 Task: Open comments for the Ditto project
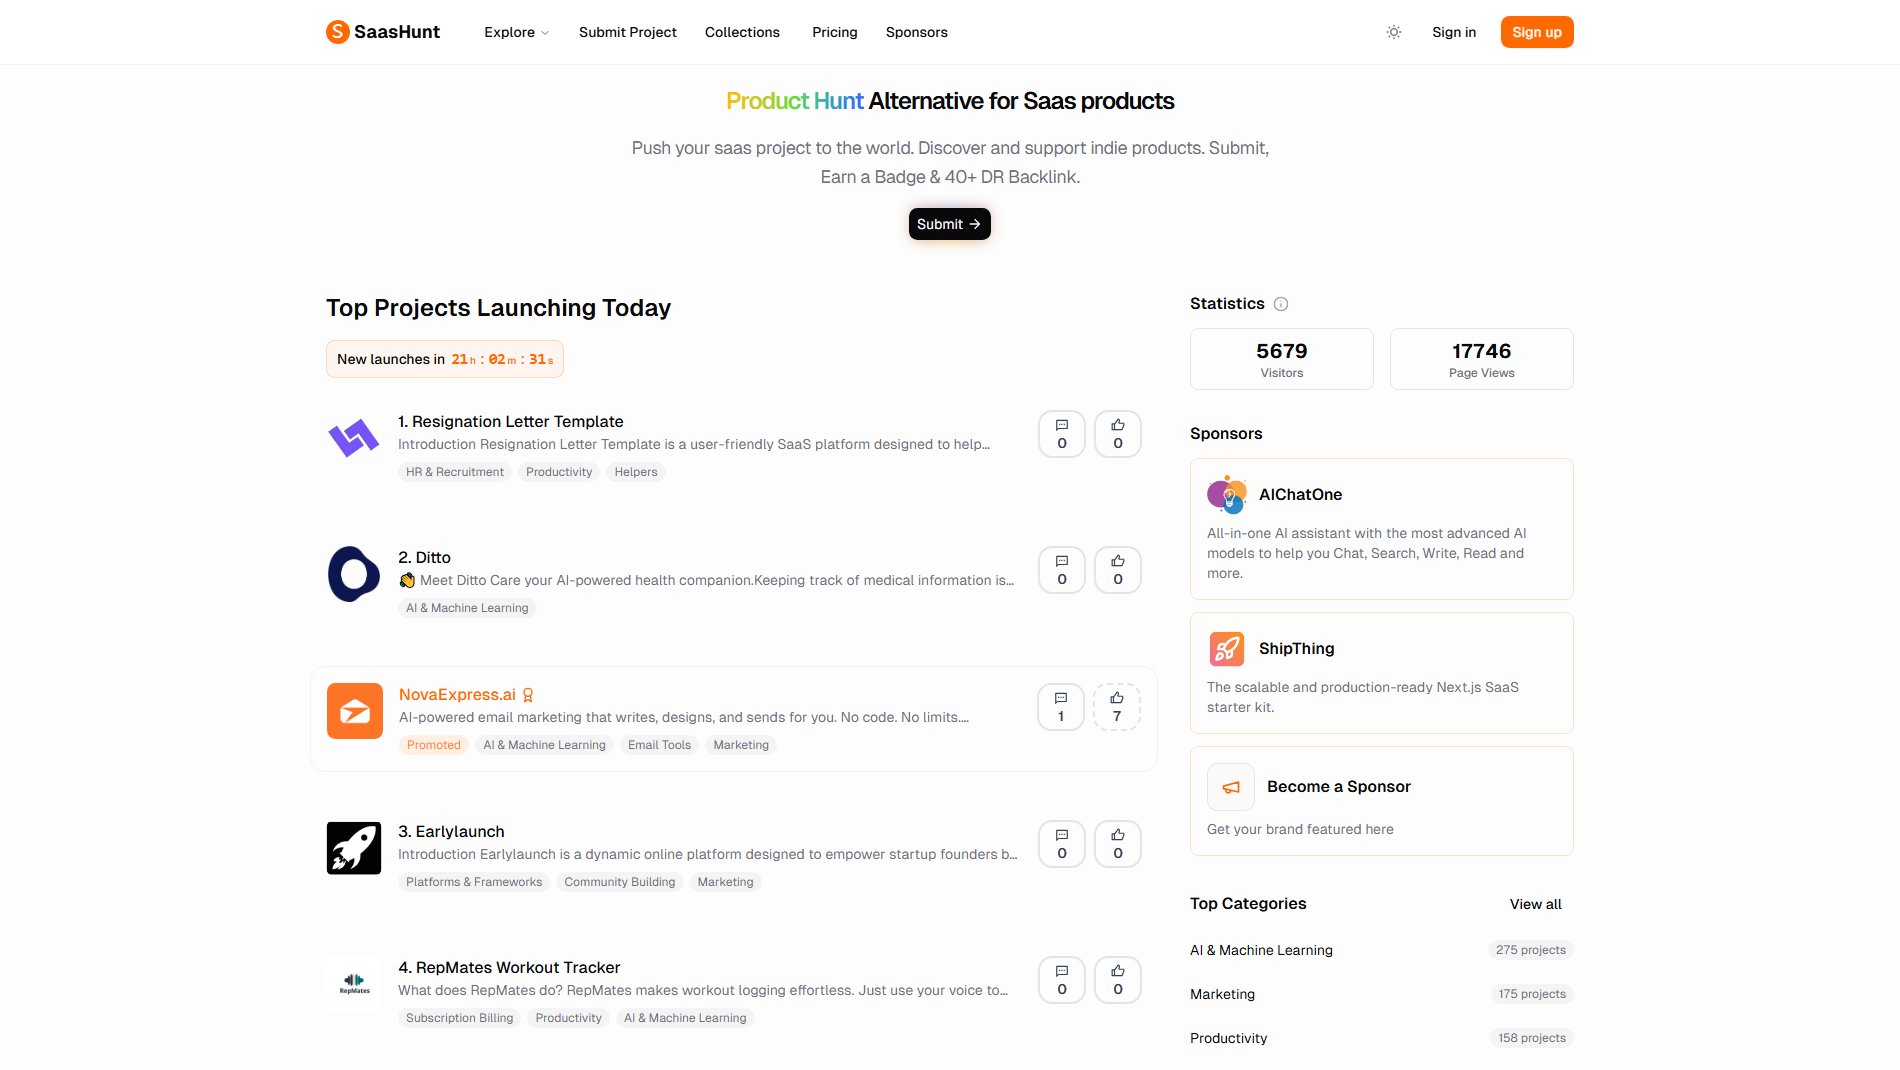tap(1061, 570)
